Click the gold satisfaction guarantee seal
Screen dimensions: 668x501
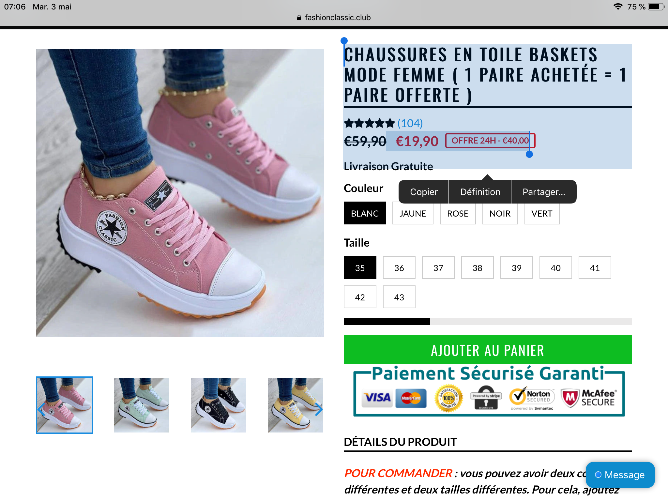[448, 398]
